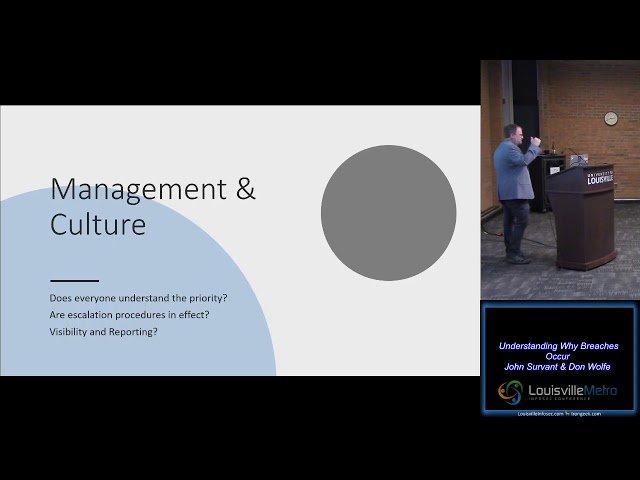Click the wall clock in the video

point(610,118)
